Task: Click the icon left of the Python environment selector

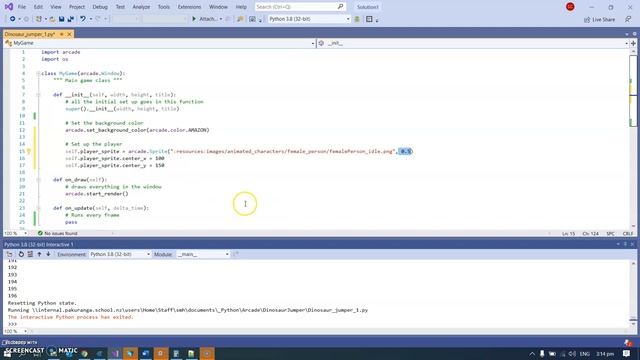Action: 252,19
